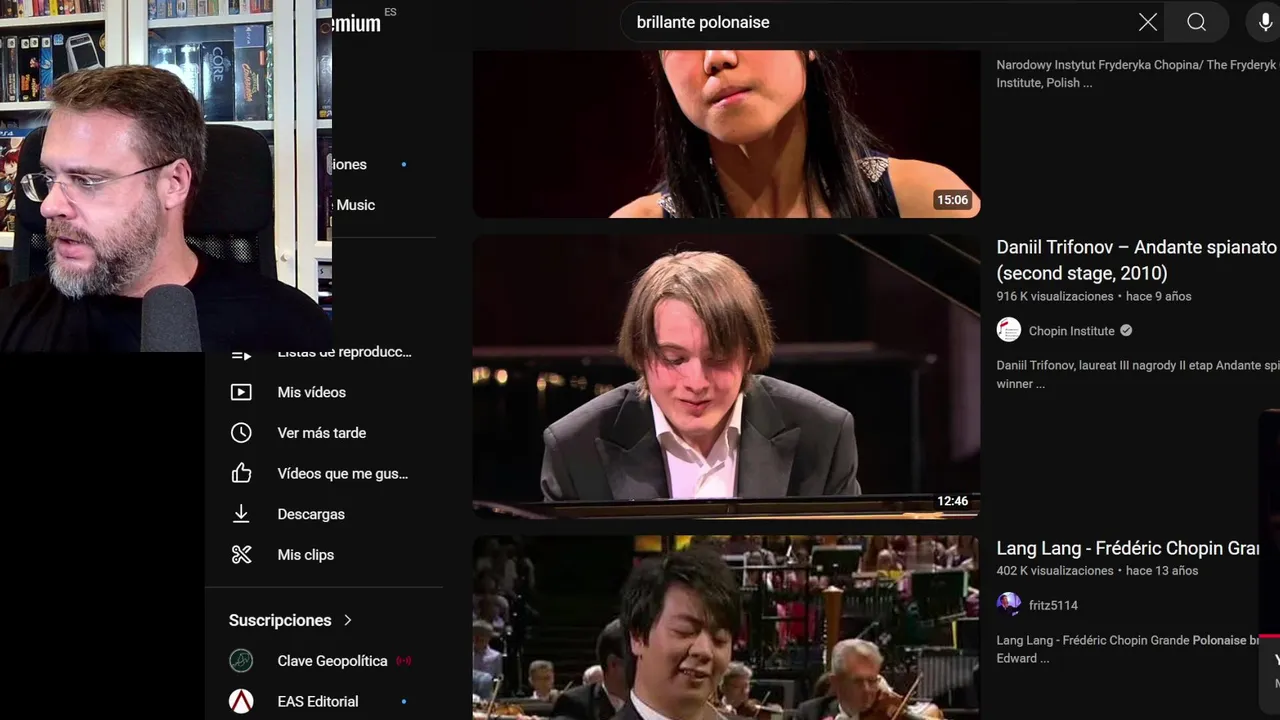Open Ver más tarde list
This screenshot has width=1280, height=720.
(x=324, y=433)
